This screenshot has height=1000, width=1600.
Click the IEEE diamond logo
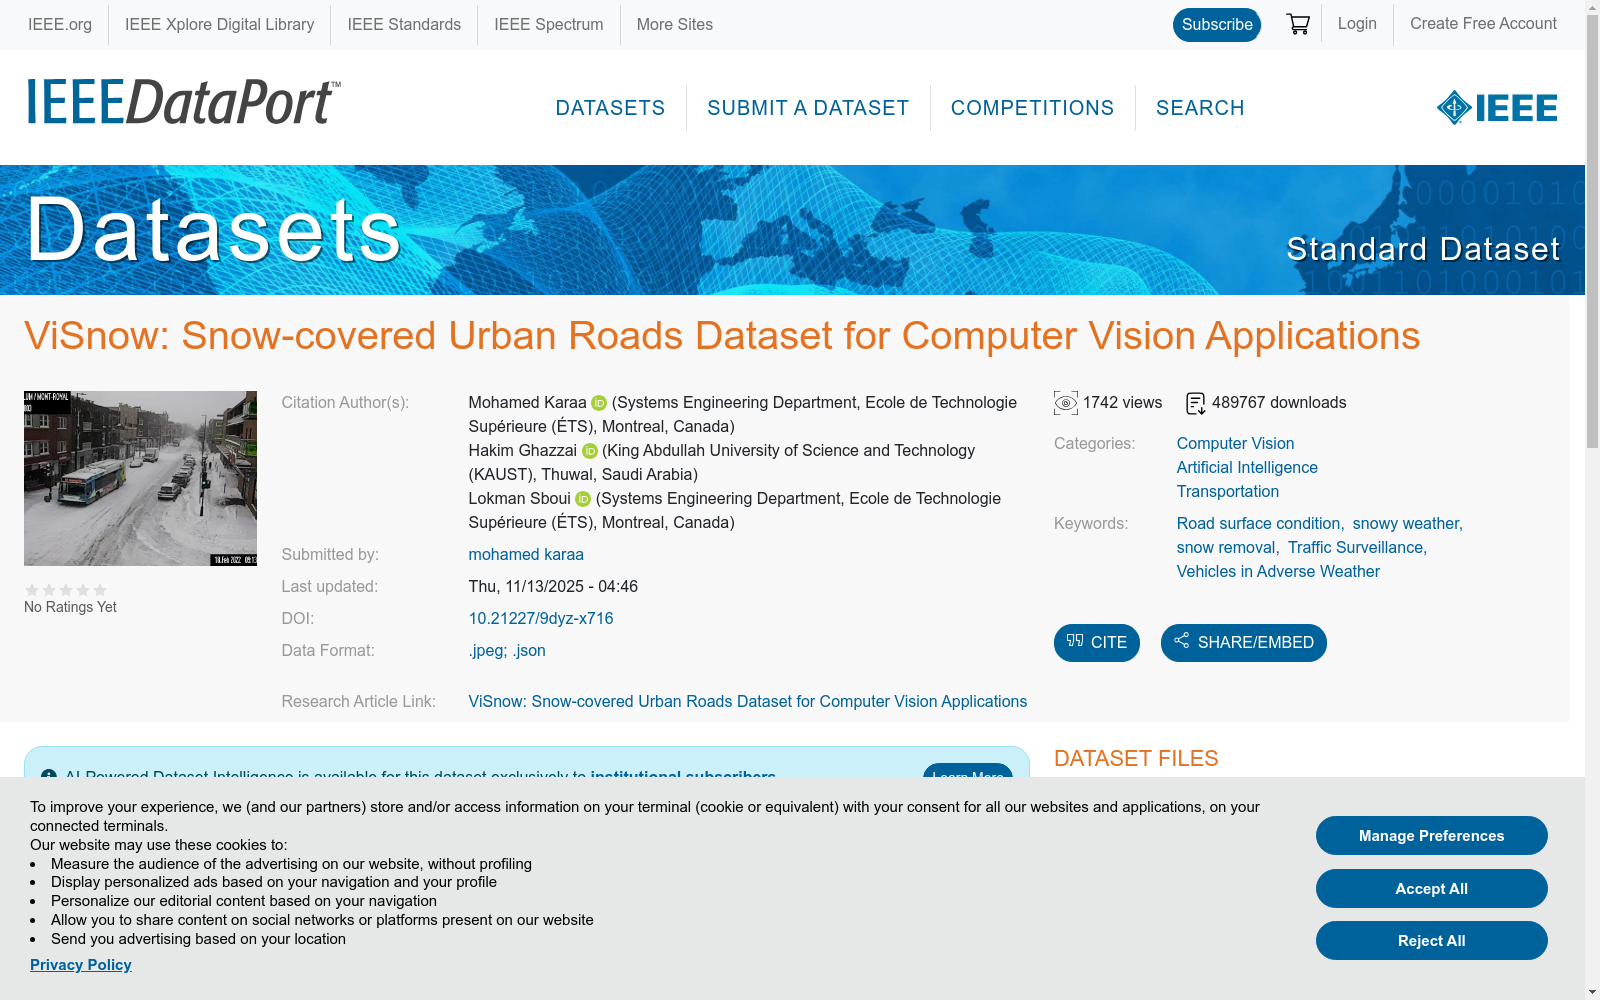(1497, 108)
